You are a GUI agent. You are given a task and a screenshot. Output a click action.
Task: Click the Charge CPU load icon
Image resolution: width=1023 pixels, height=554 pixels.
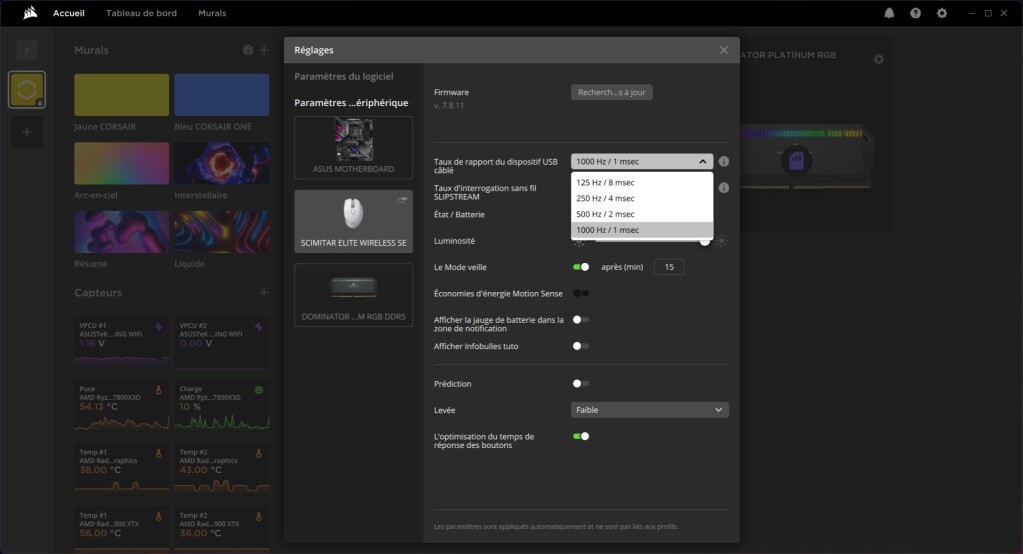(259, 390)
